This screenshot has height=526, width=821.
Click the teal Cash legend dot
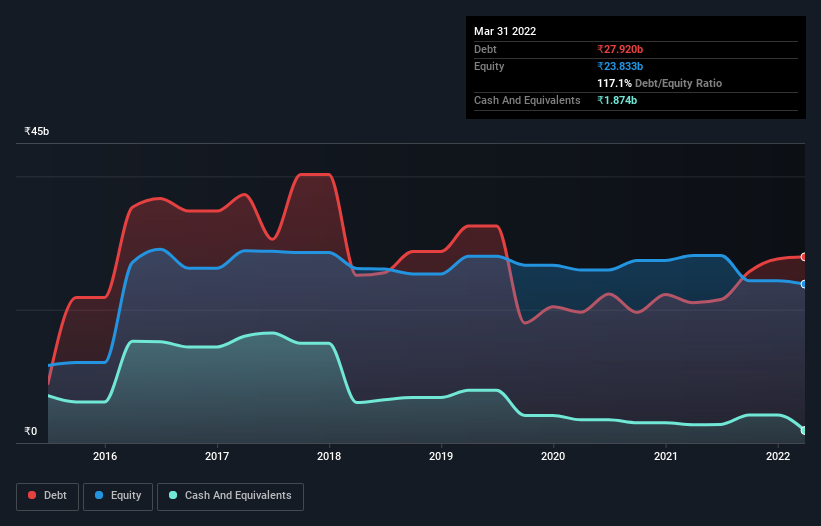173,495
